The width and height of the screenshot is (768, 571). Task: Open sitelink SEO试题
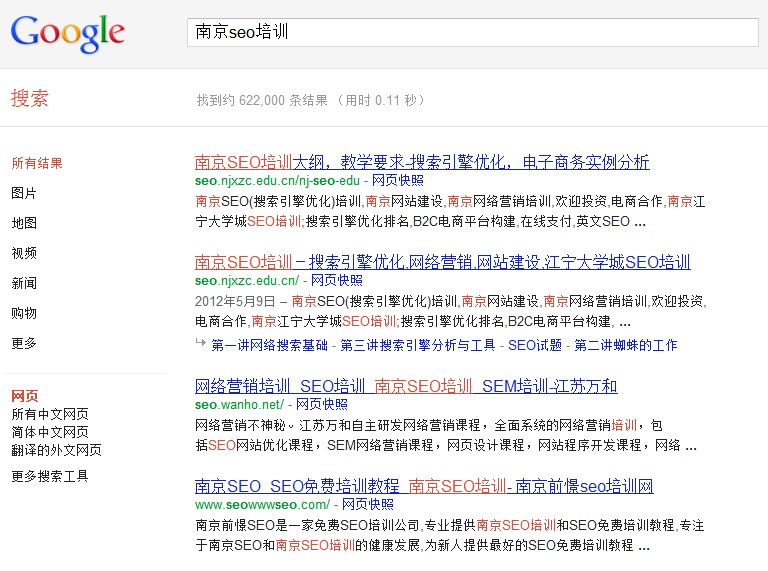pyautogui.click(x=535, y=345)
